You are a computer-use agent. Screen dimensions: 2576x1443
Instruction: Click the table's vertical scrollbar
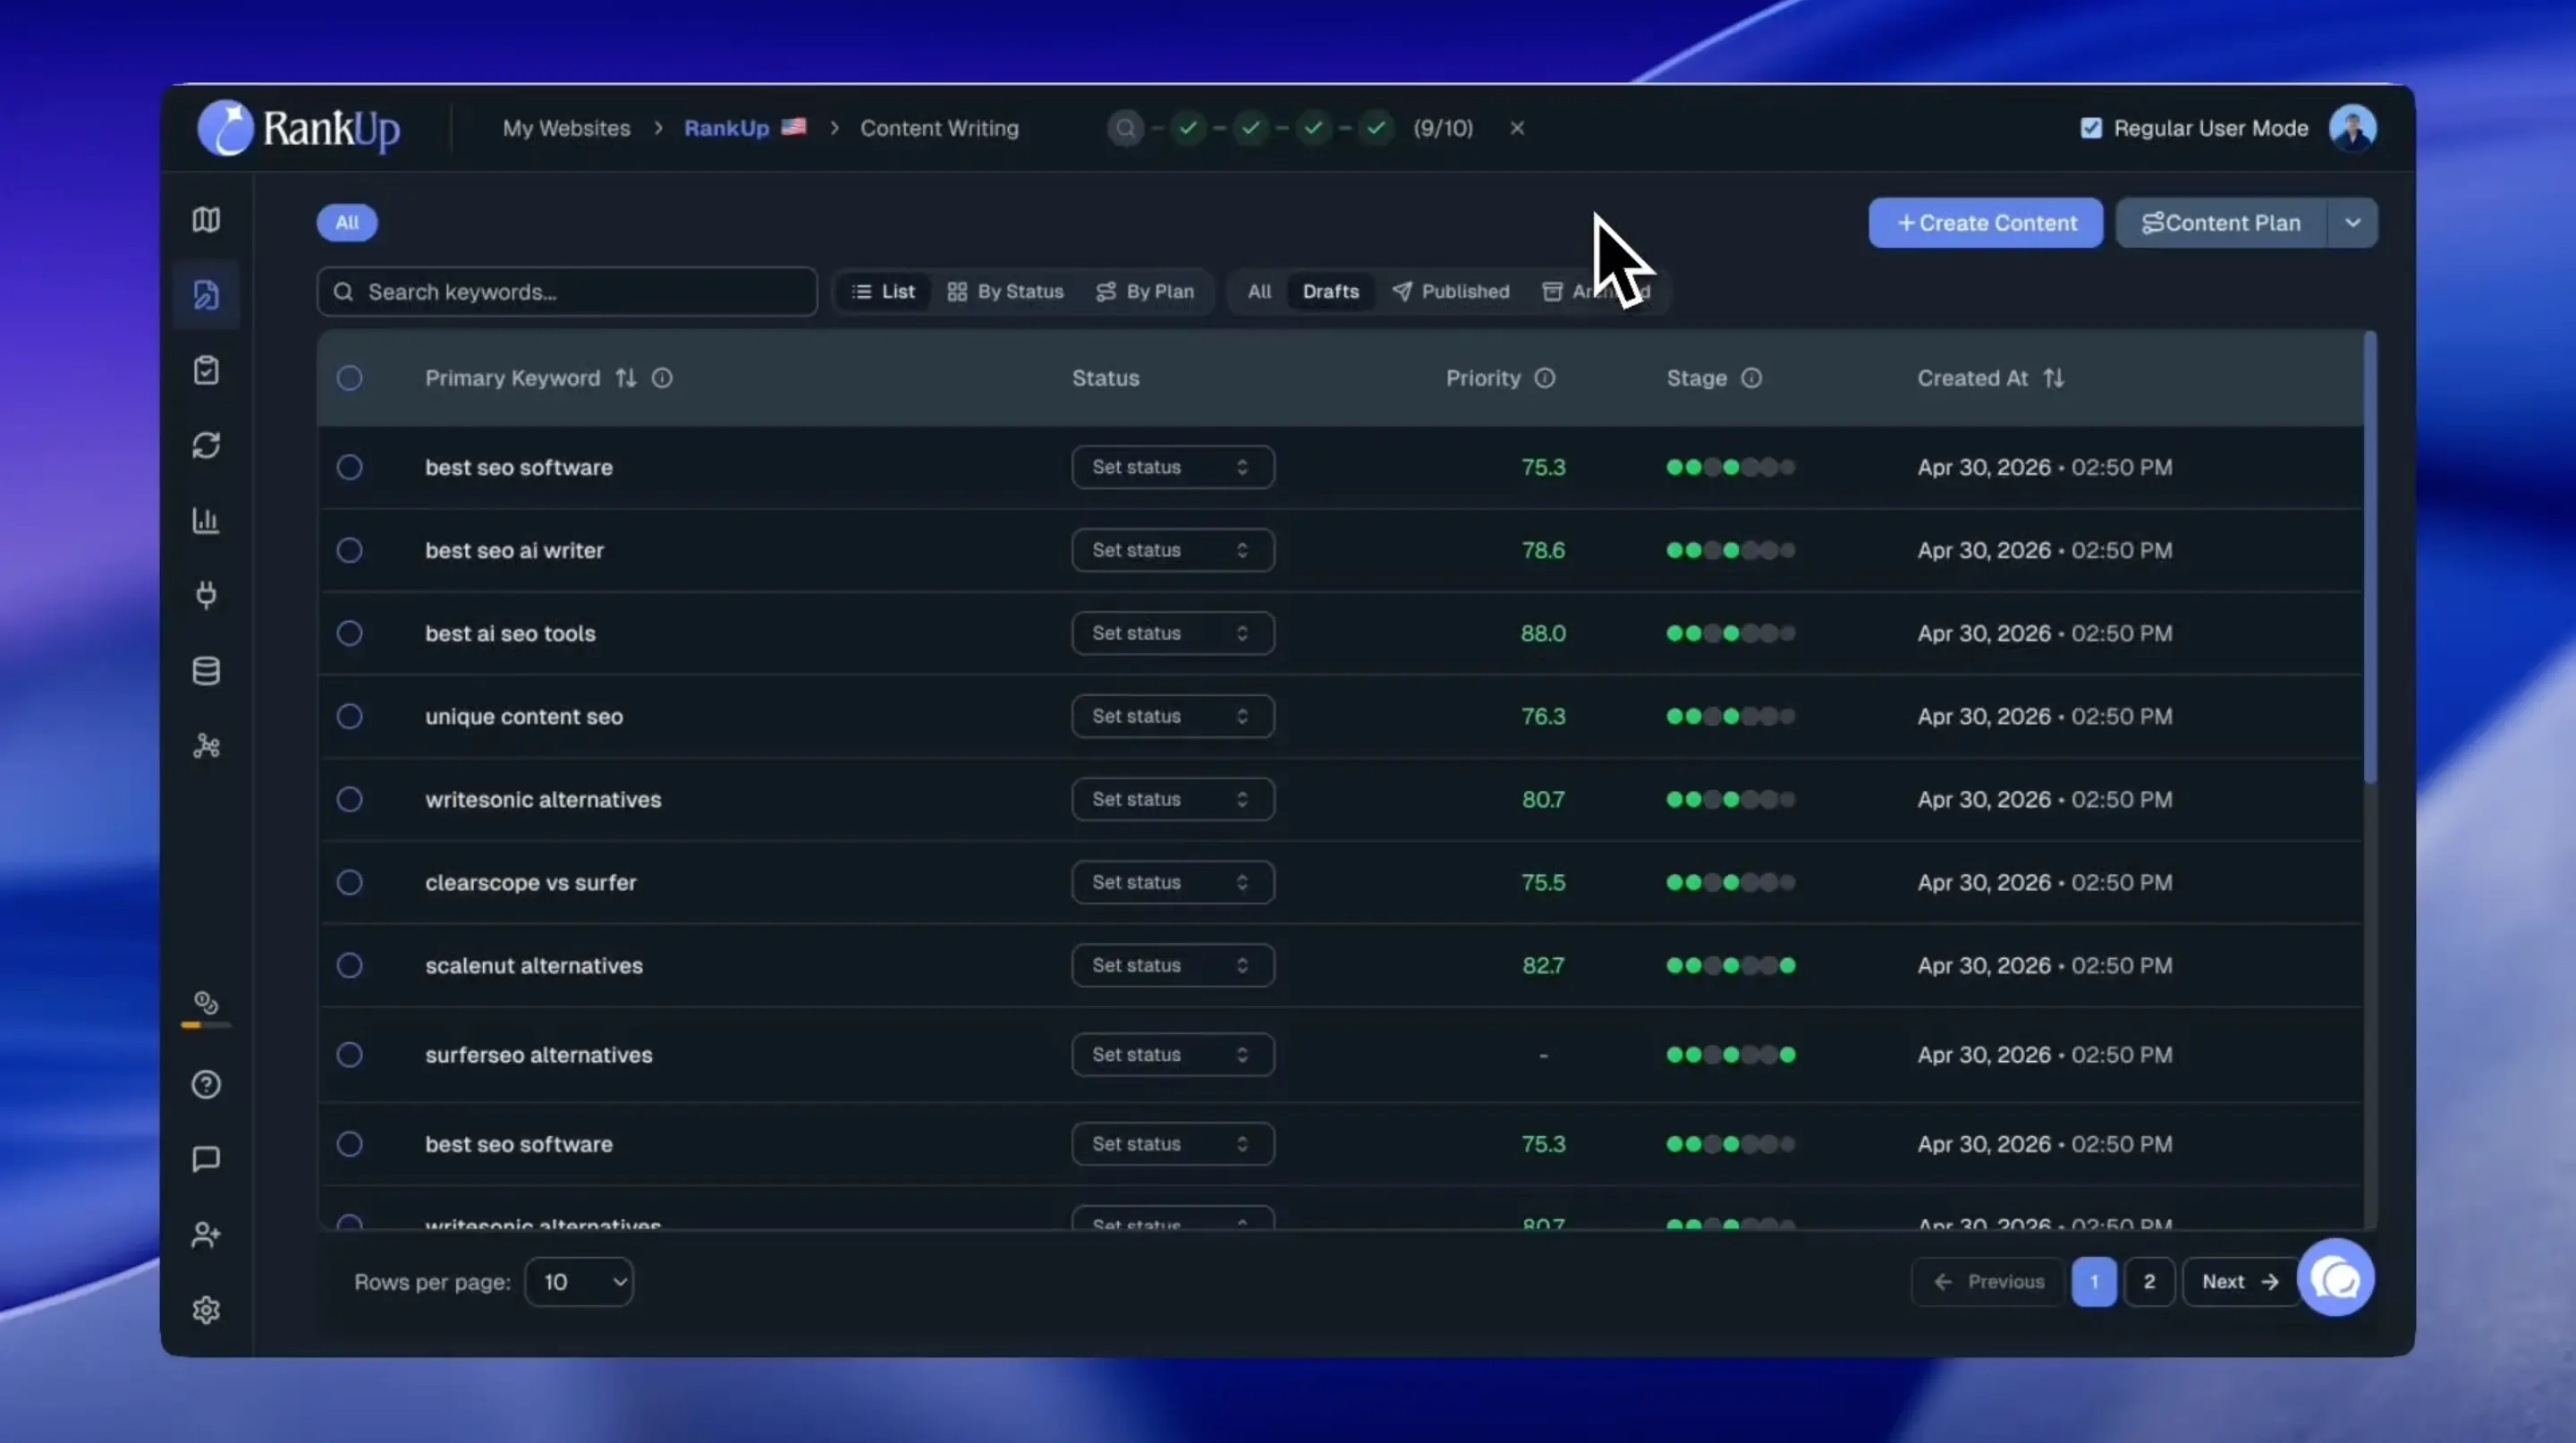[x=2370, y=558]
